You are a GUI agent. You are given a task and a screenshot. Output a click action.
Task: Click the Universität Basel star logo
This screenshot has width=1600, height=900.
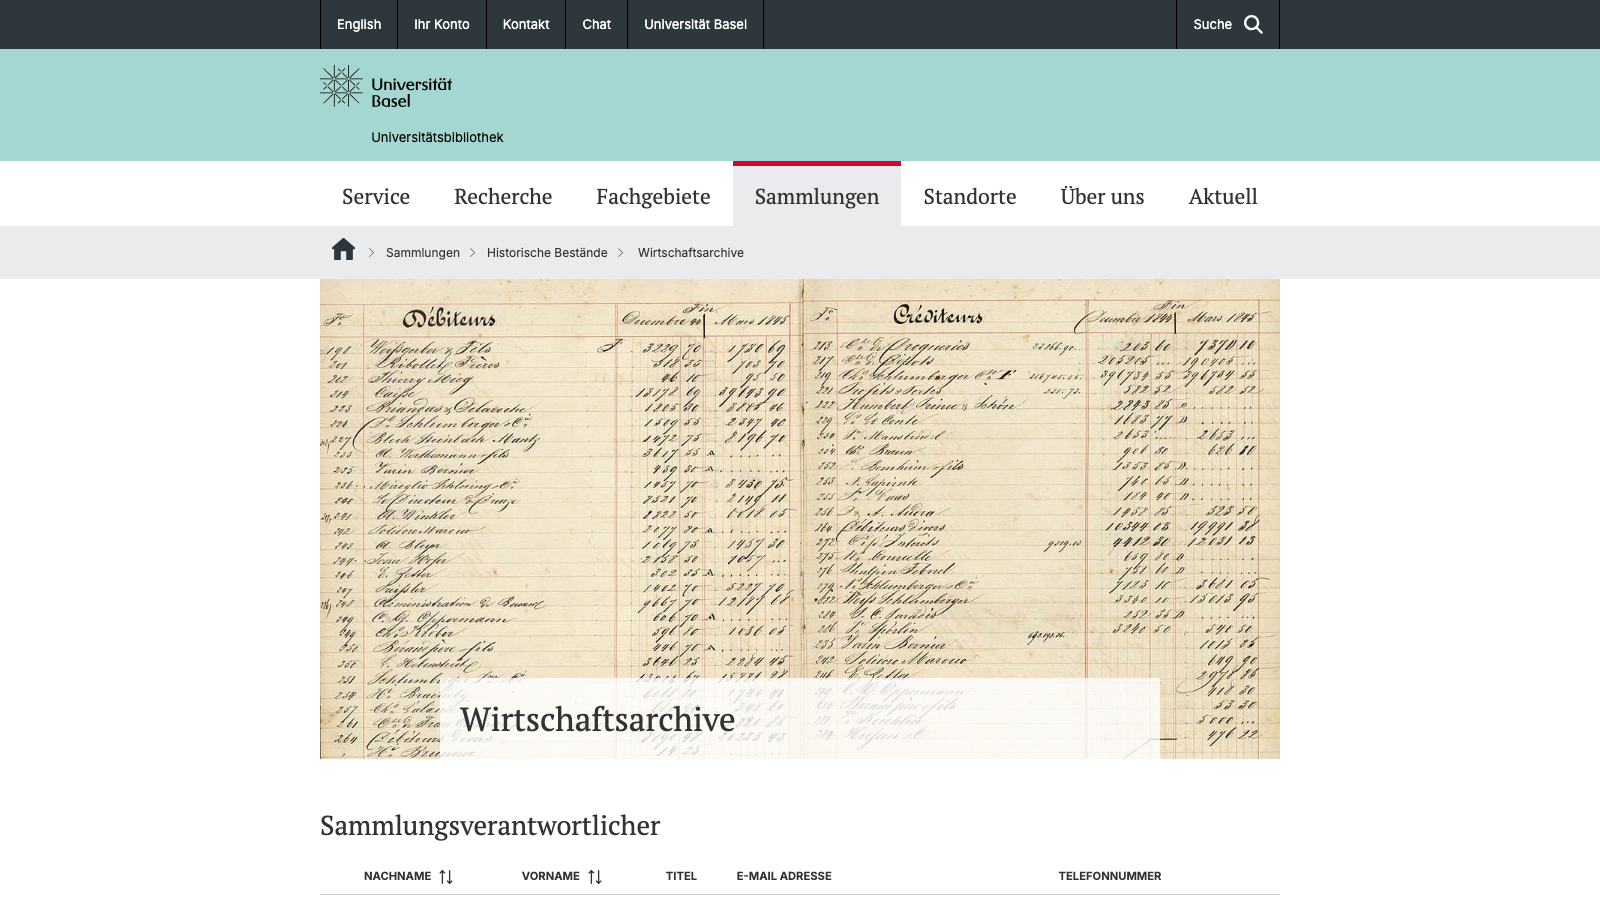pos(341,87)
